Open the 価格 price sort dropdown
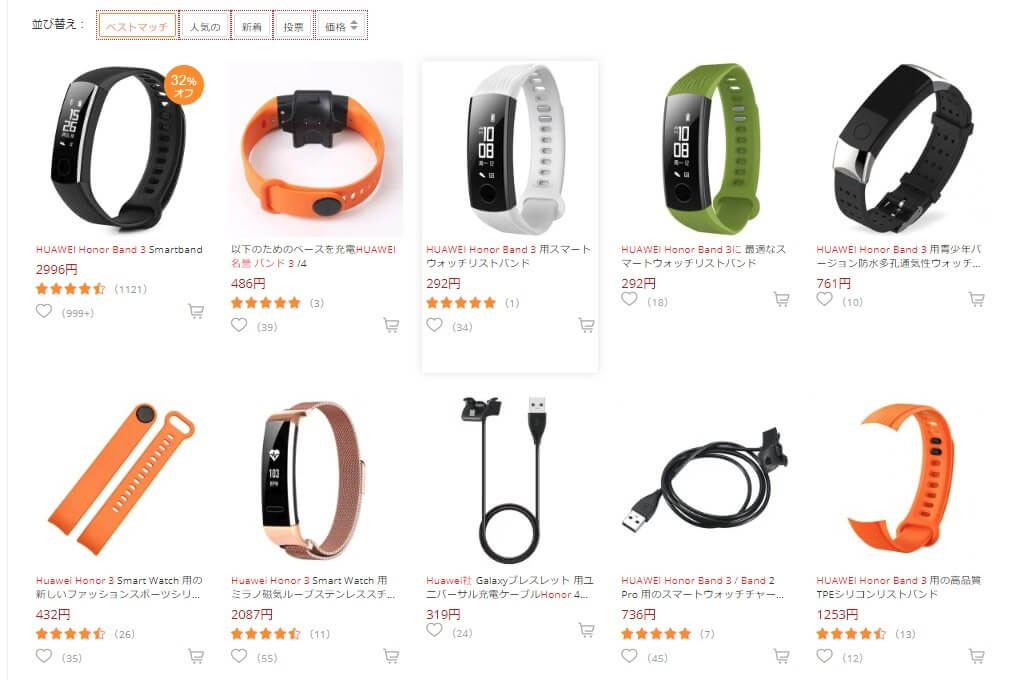The width and height of the screenshot is (1022, 680). 342,26
